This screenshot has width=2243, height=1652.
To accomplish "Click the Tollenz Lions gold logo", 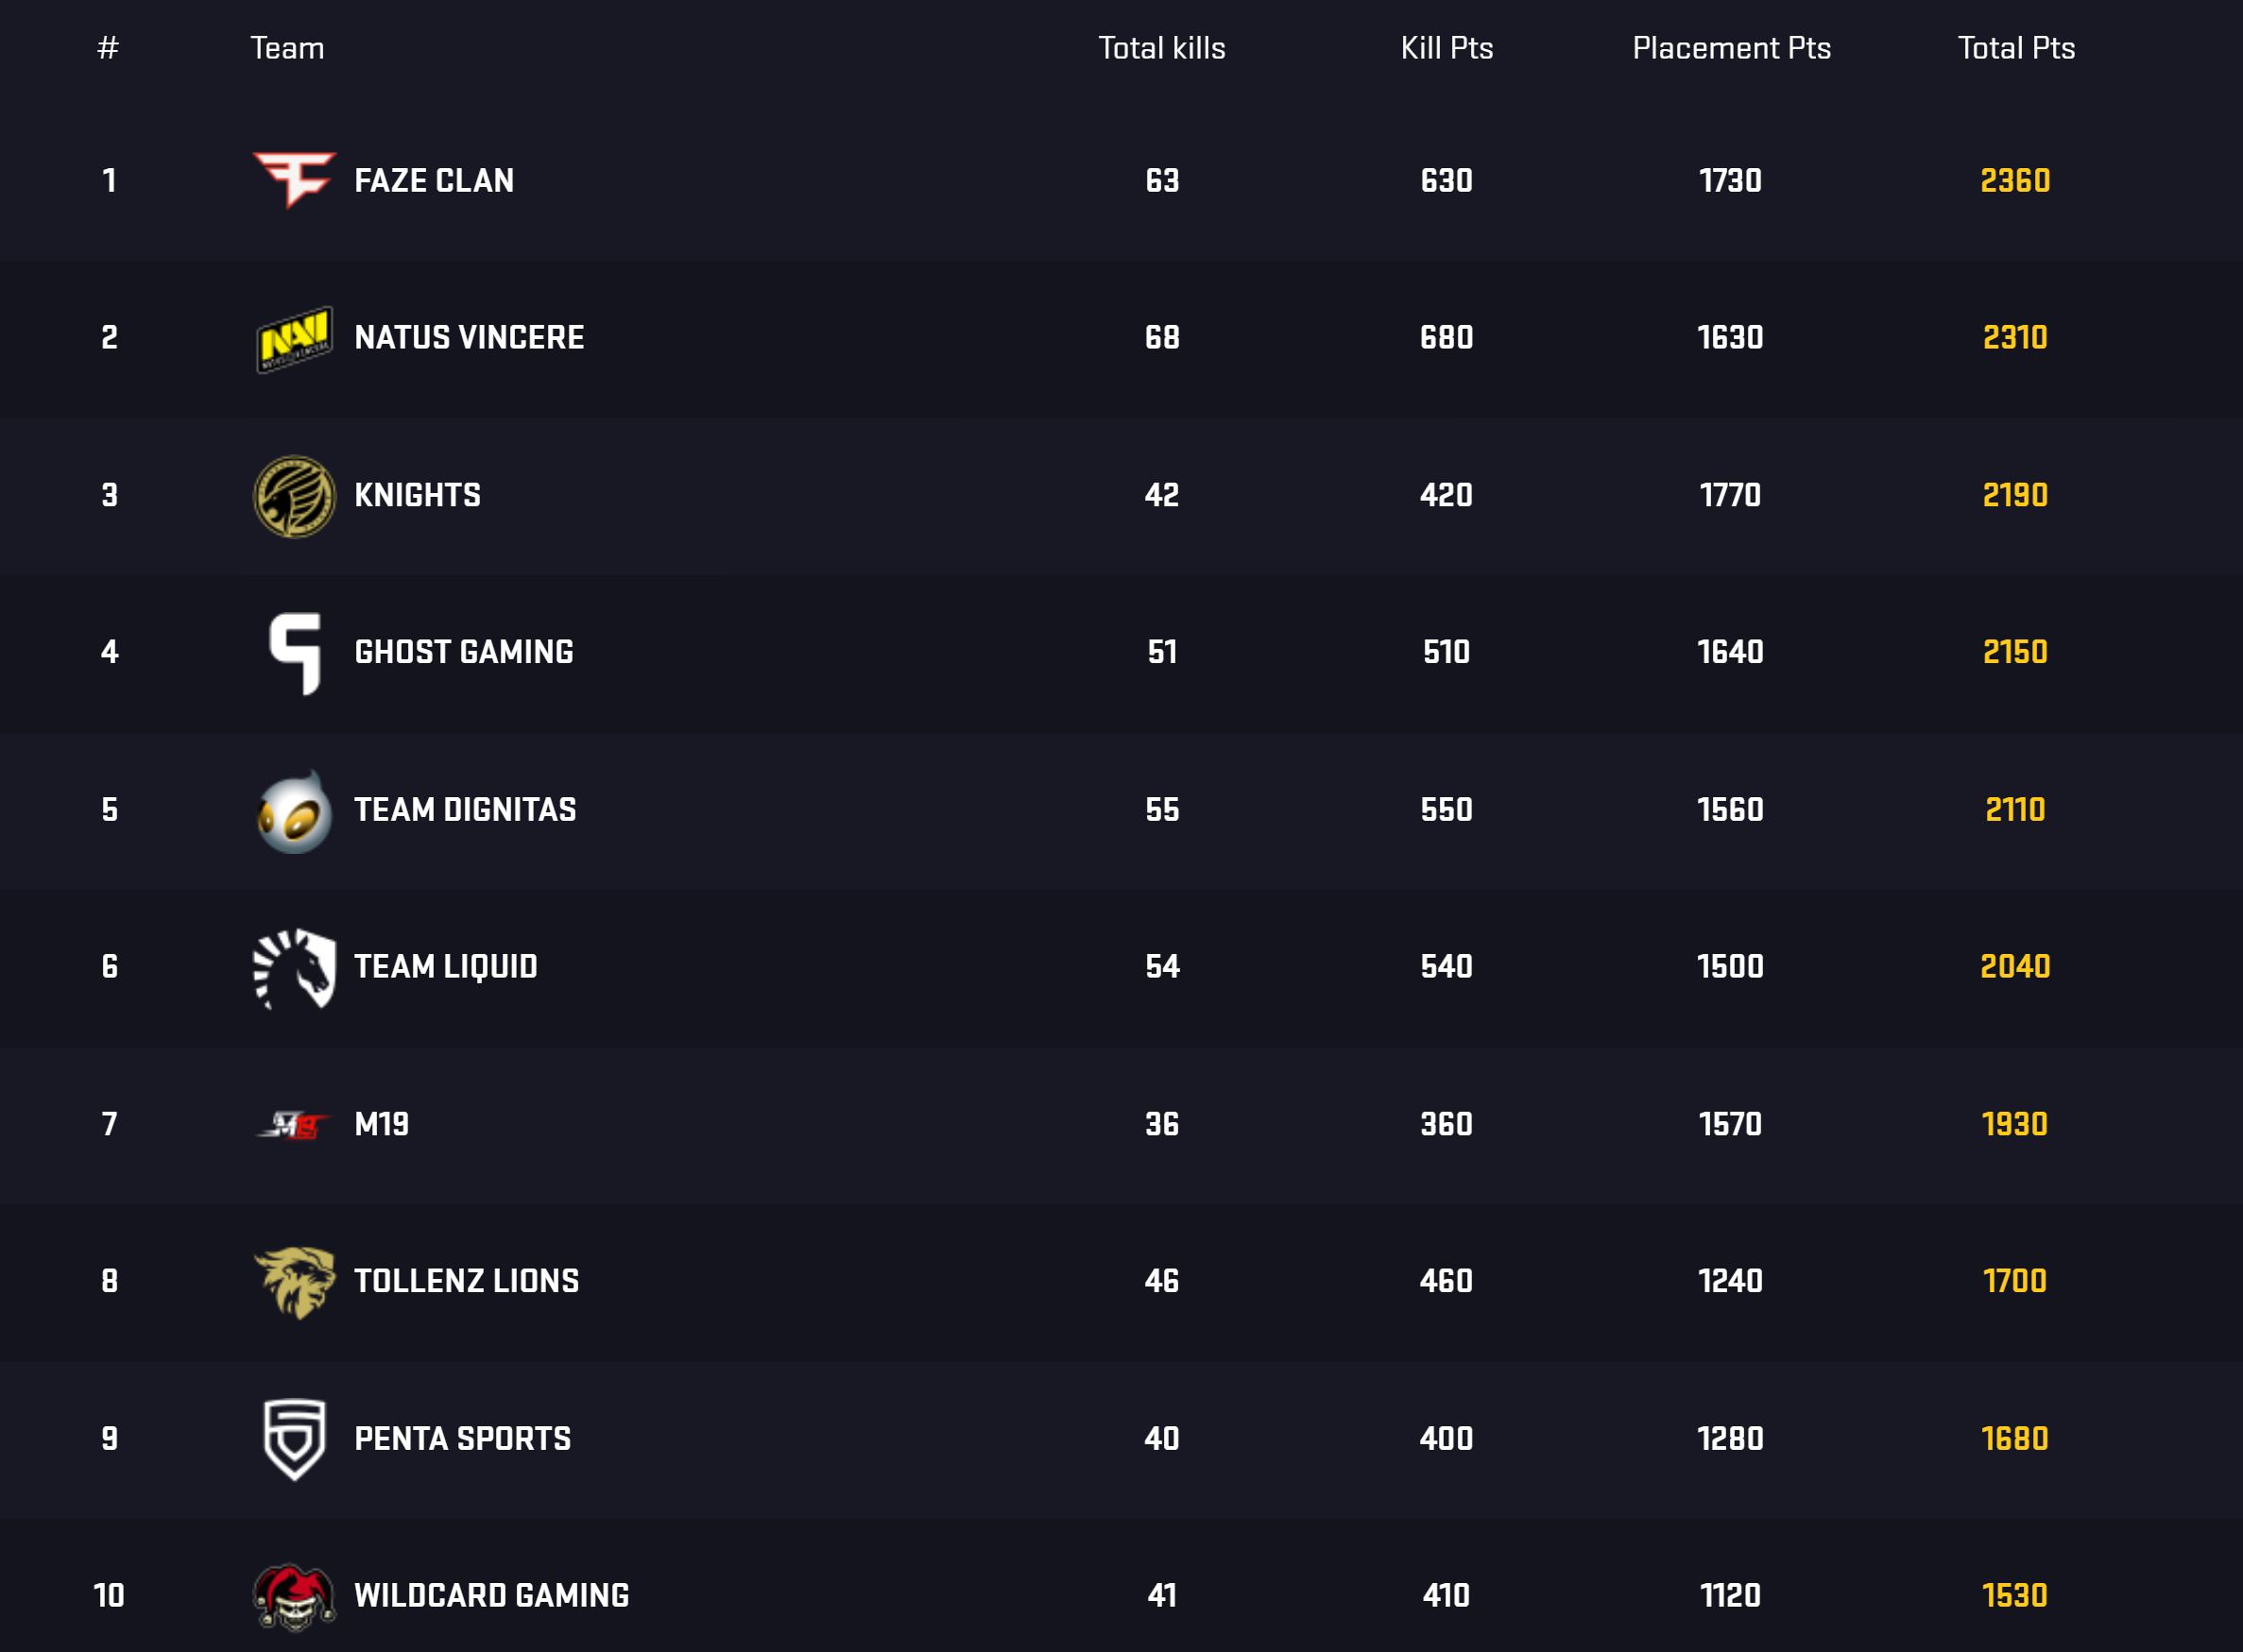I will click(x=294, y=1282).
